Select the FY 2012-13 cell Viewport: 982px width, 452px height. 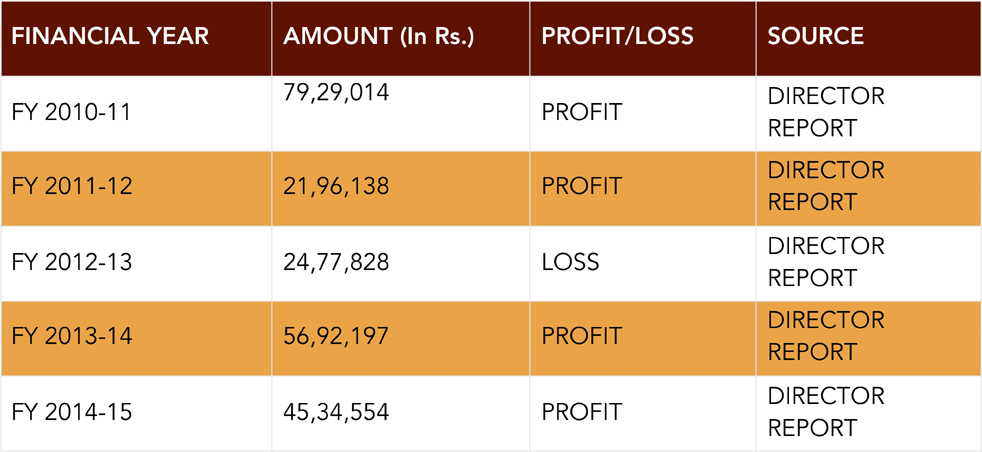(x=71, y=262)
